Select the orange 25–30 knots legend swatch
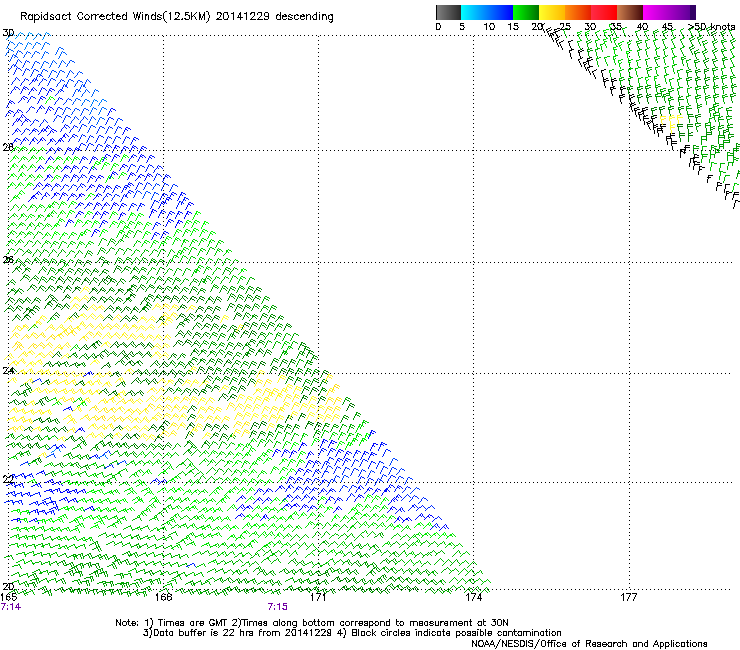Screen dimensions: 740x650 click(578, 12)
